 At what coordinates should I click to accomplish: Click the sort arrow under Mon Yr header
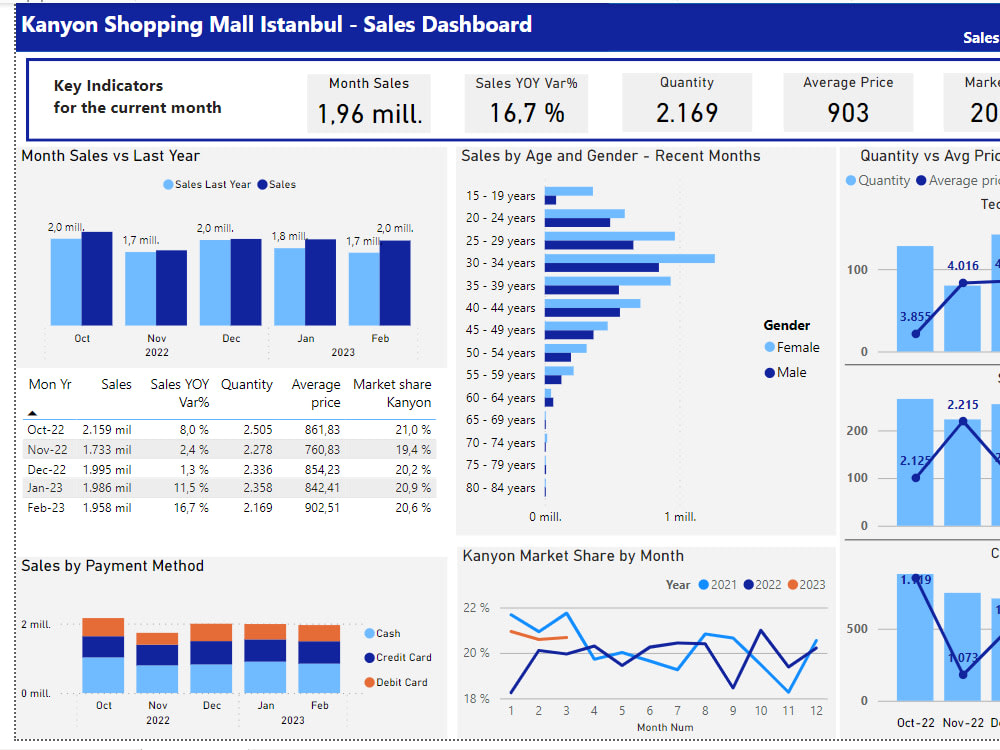click(x=33, y=413)
